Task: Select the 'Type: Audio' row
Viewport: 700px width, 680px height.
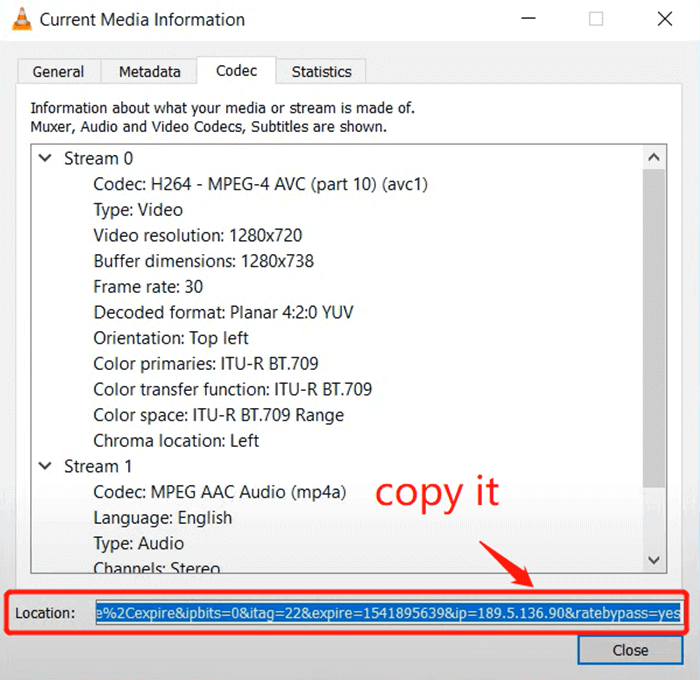Action: (138, 543)
